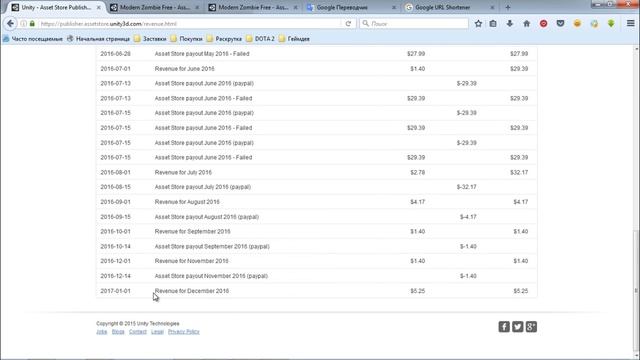Switch to Google URL Shortener tab

point(449,7)
